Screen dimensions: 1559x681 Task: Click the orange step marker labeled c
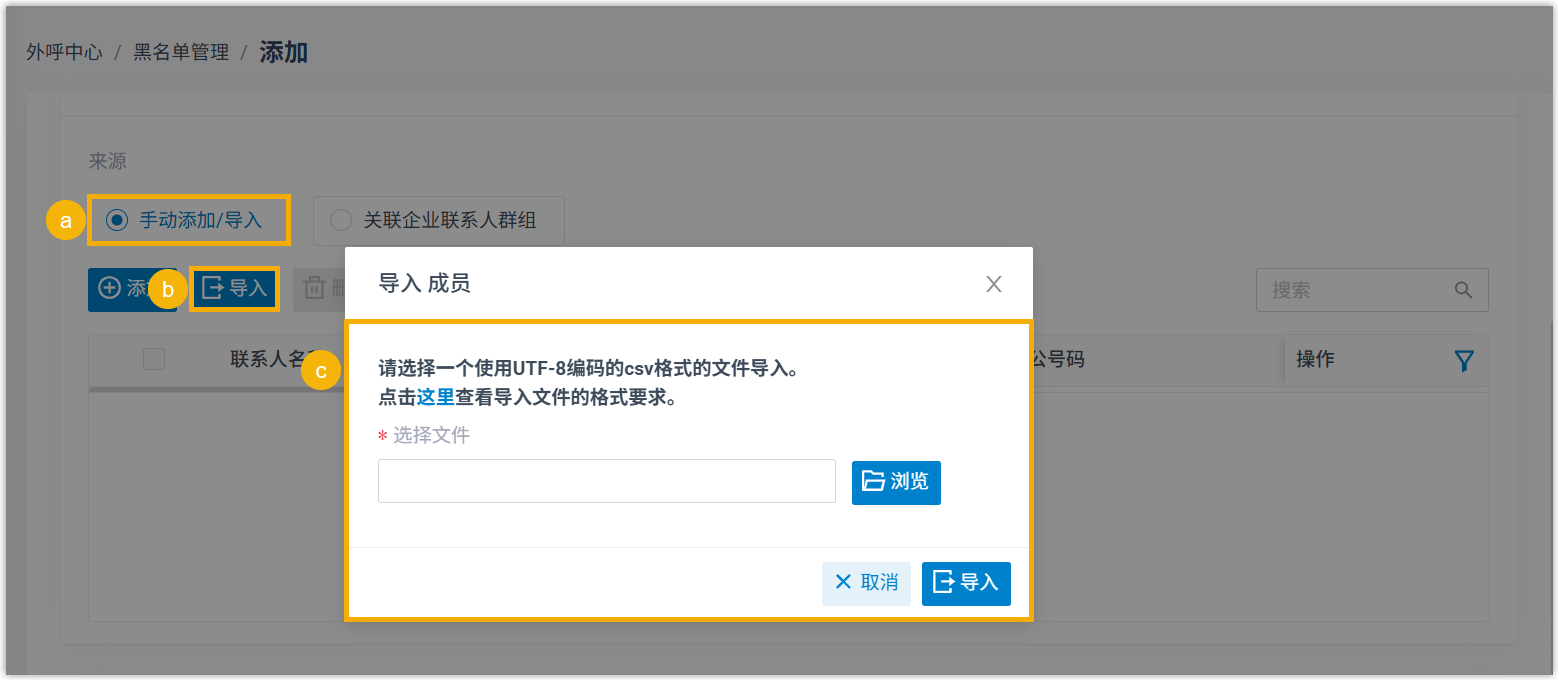click(321, 371)
